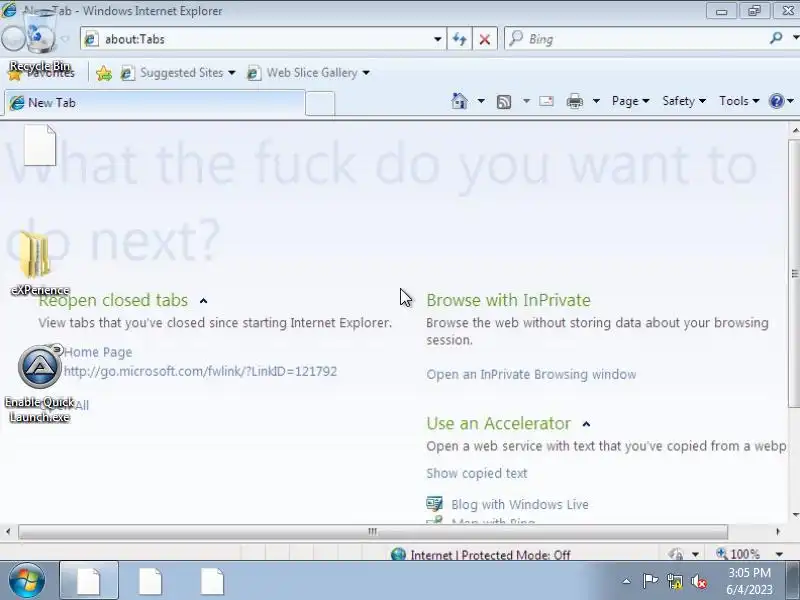The width and height of the screenshot is (800, 600).
Task: Open the Suggested Sites dropdown
Action: 232,73
